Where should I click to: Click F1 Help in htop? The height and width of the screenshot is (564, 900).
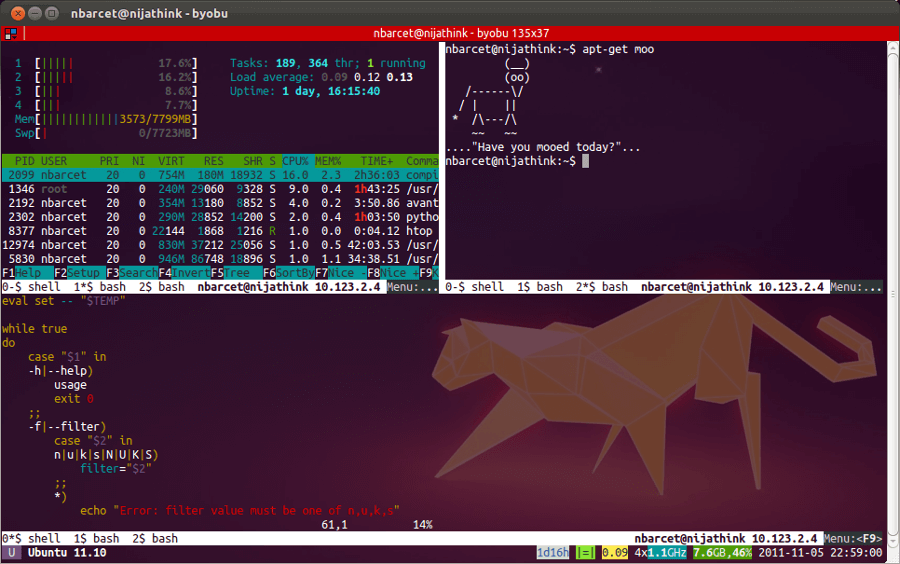pyautogui.click(x=24, y=273)
